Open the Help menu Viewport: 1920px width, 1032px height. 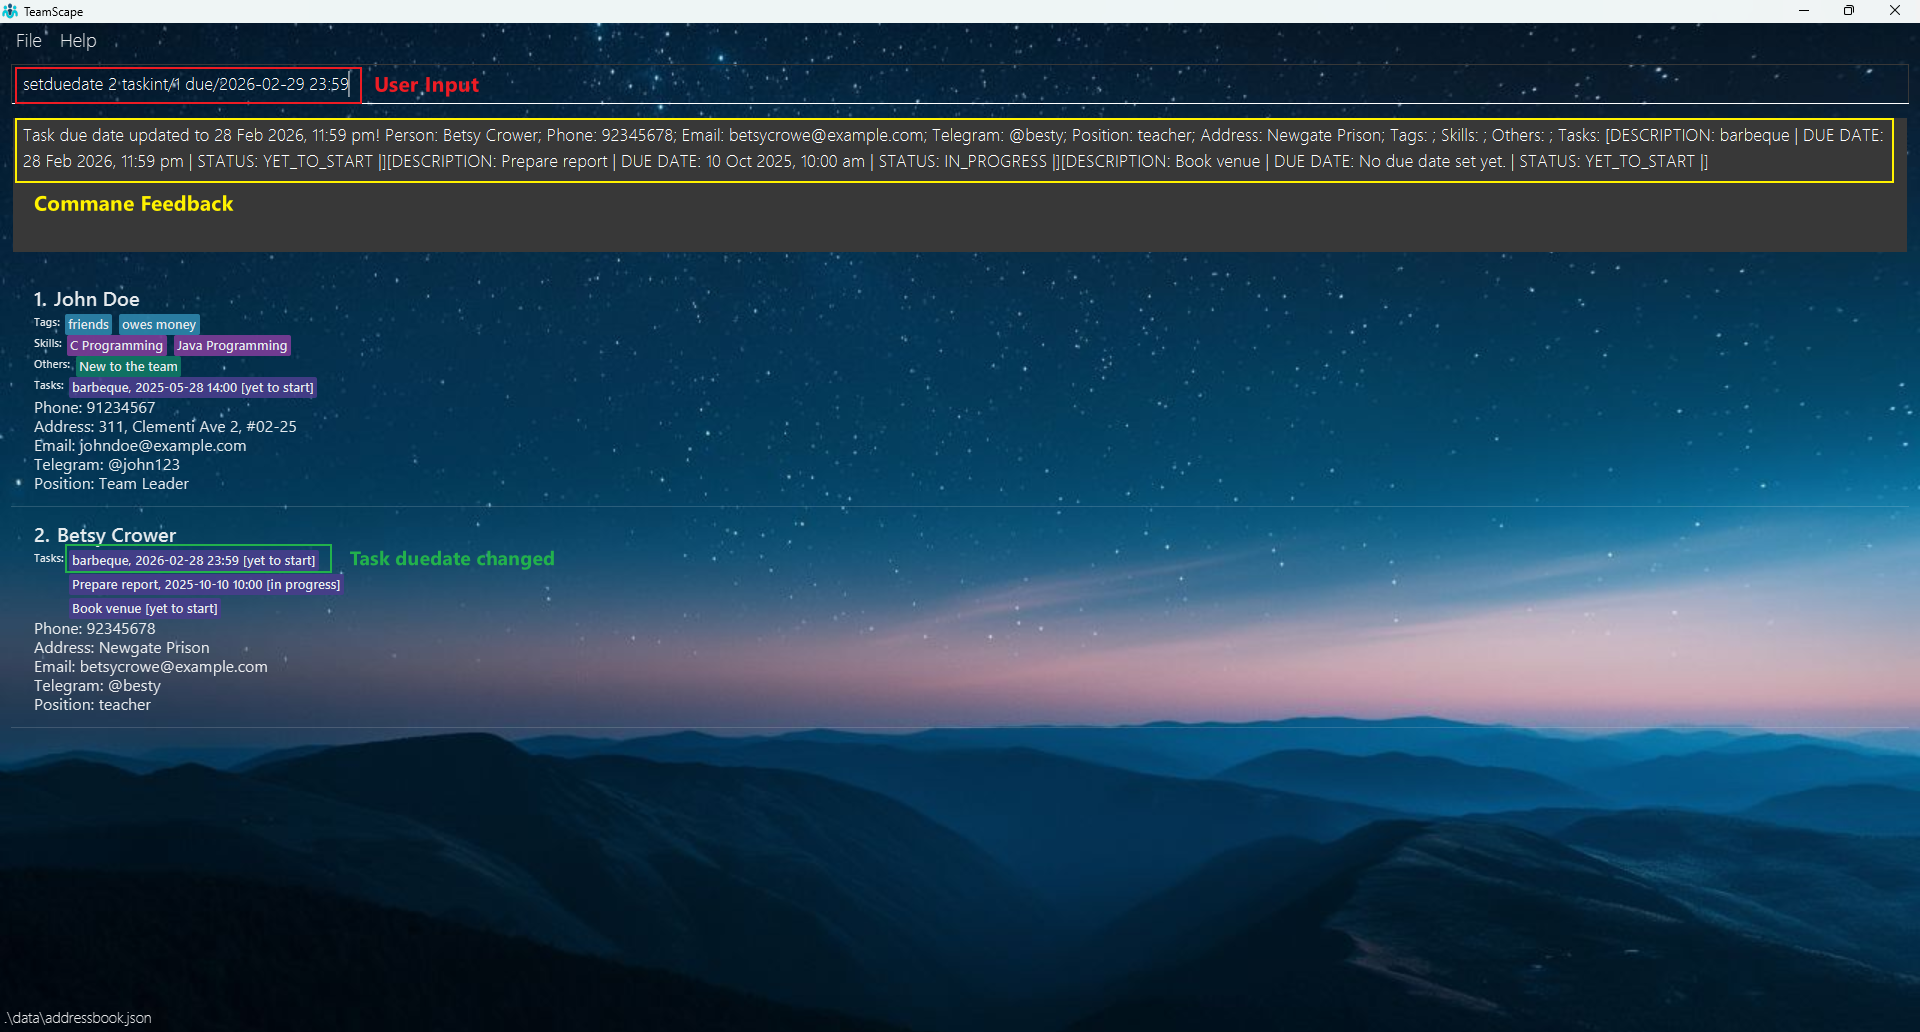pyautogui.click(x=78, y=41)
